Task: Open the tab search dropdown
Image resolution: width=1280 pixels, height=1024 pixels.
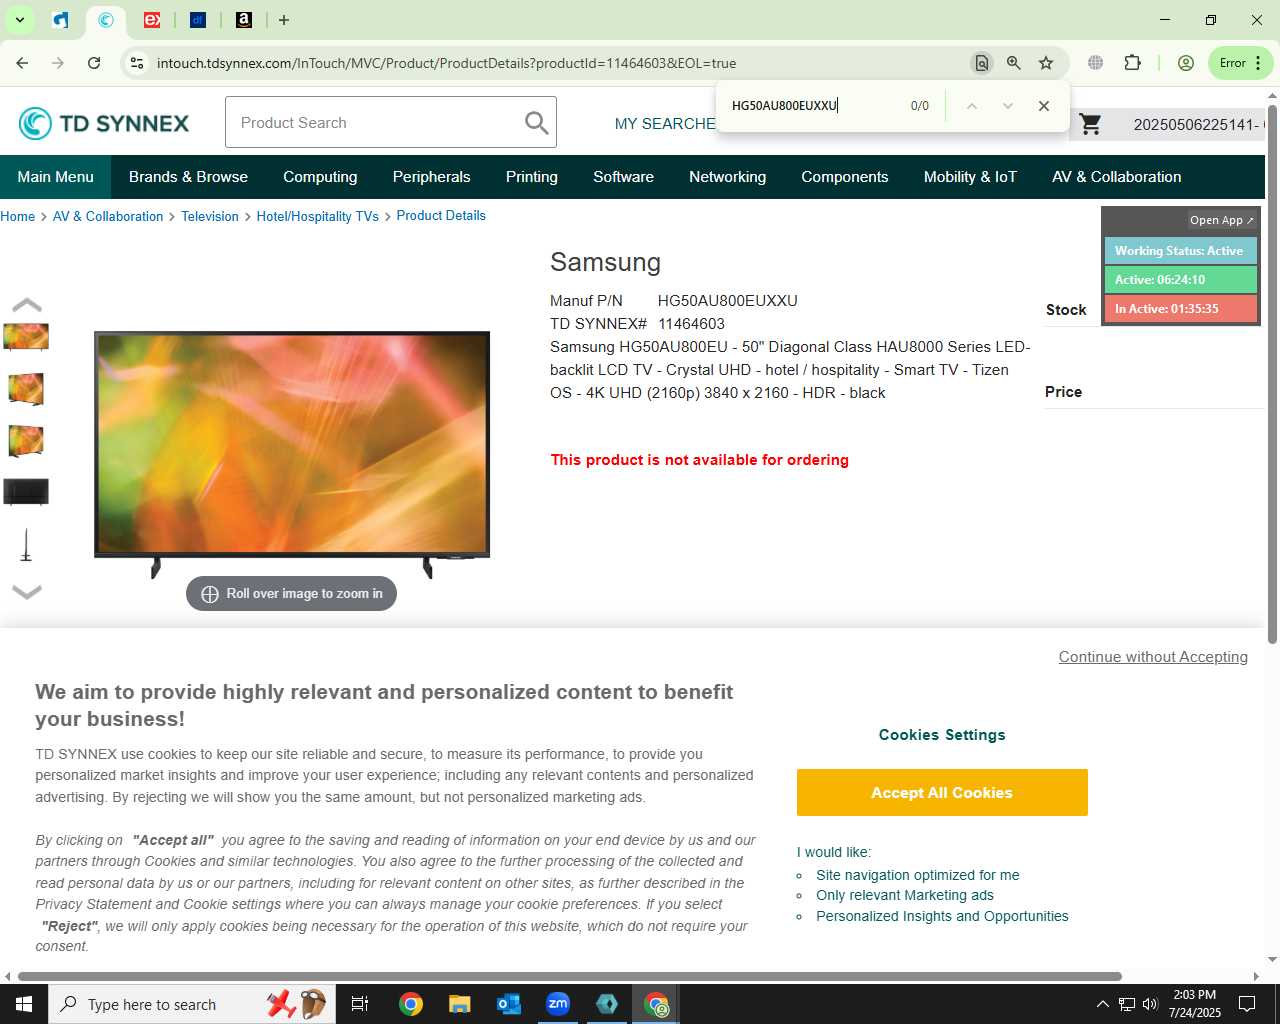Action: [x=19, y=20]
